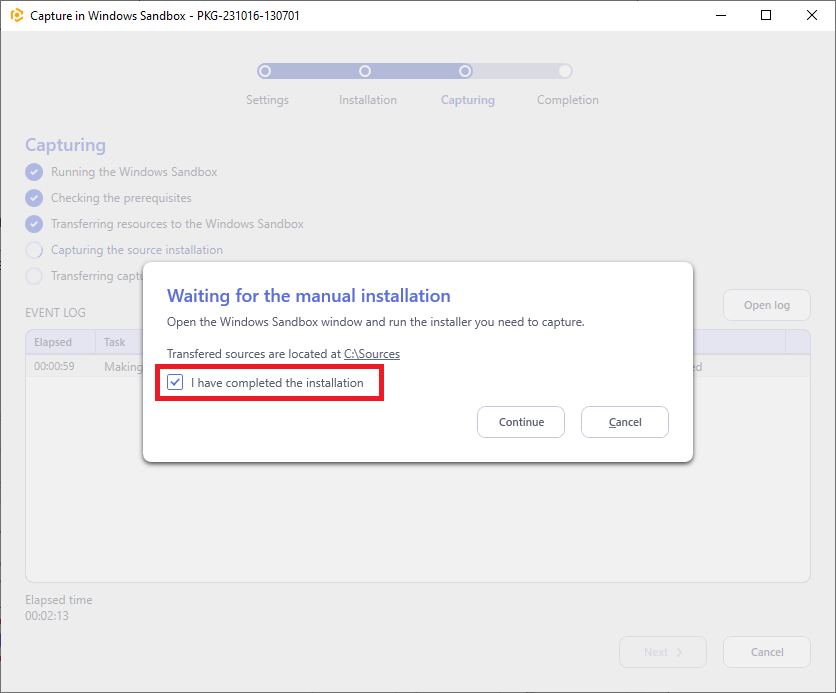Click the Settings step label

click(267, 100)
